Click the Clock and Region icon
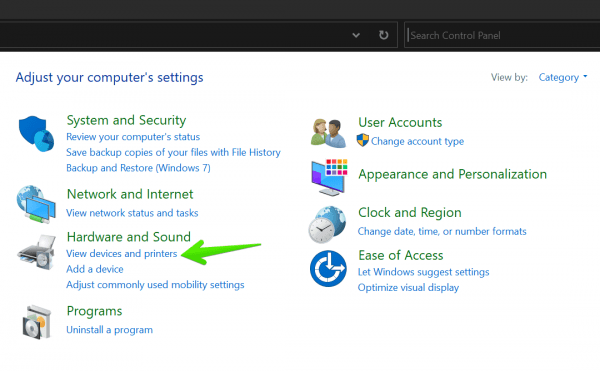 (x=328, y=224)
